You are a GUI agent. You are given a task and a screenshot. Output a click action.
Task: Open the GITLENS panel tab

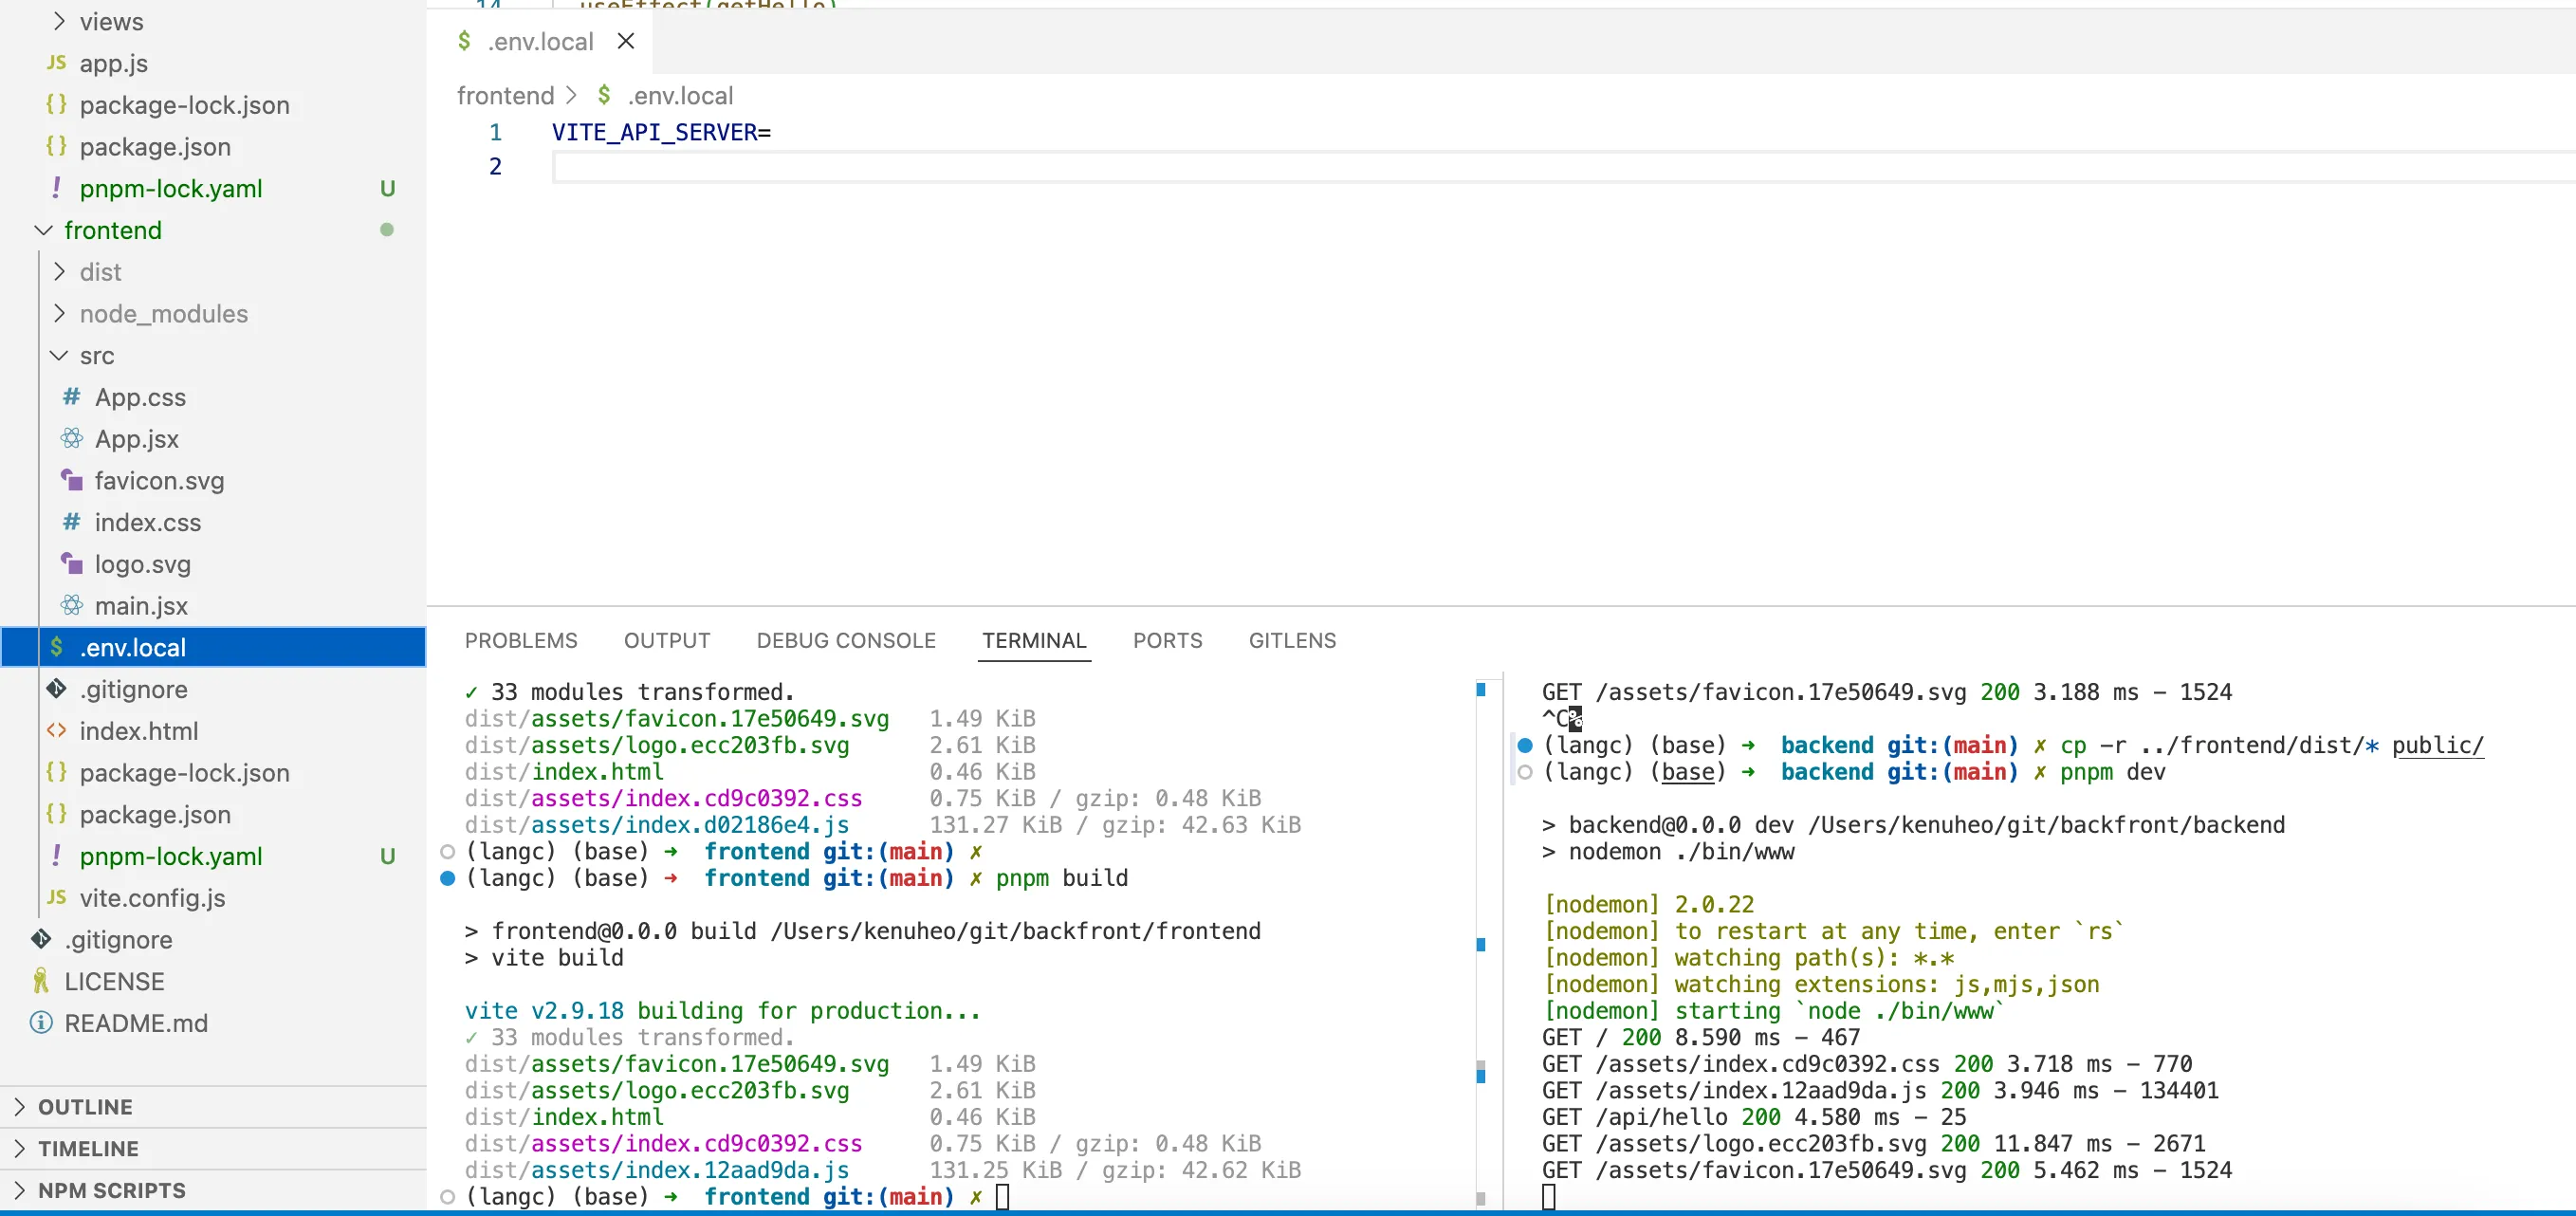click(x=1292, y=640)
